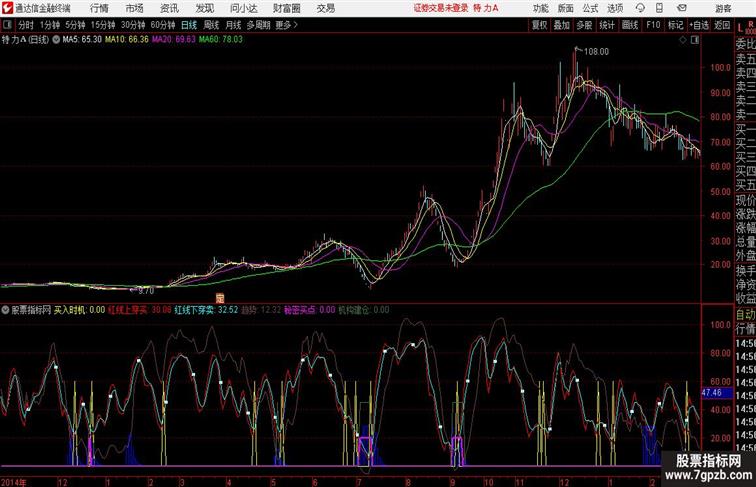Click the 2014年 date axis label
This screenshot has height=487, width=756.
point(14,482)
